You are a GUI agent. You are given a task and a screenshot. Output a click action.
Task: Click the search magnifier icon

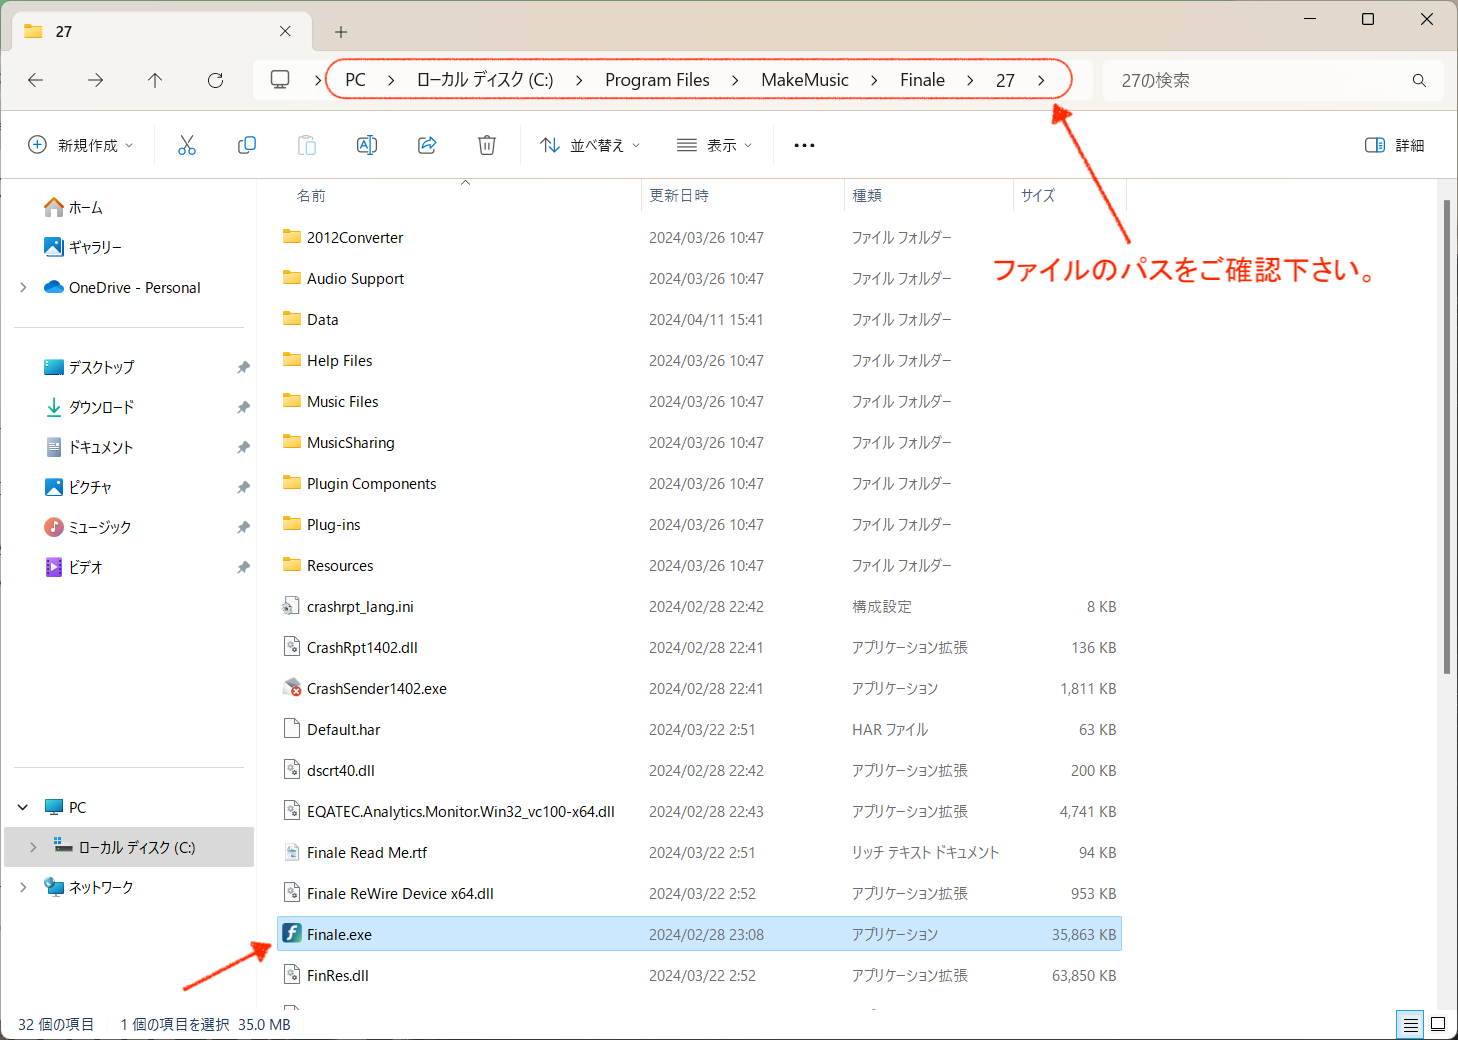pyautogui.click(x=1419, y=80)
